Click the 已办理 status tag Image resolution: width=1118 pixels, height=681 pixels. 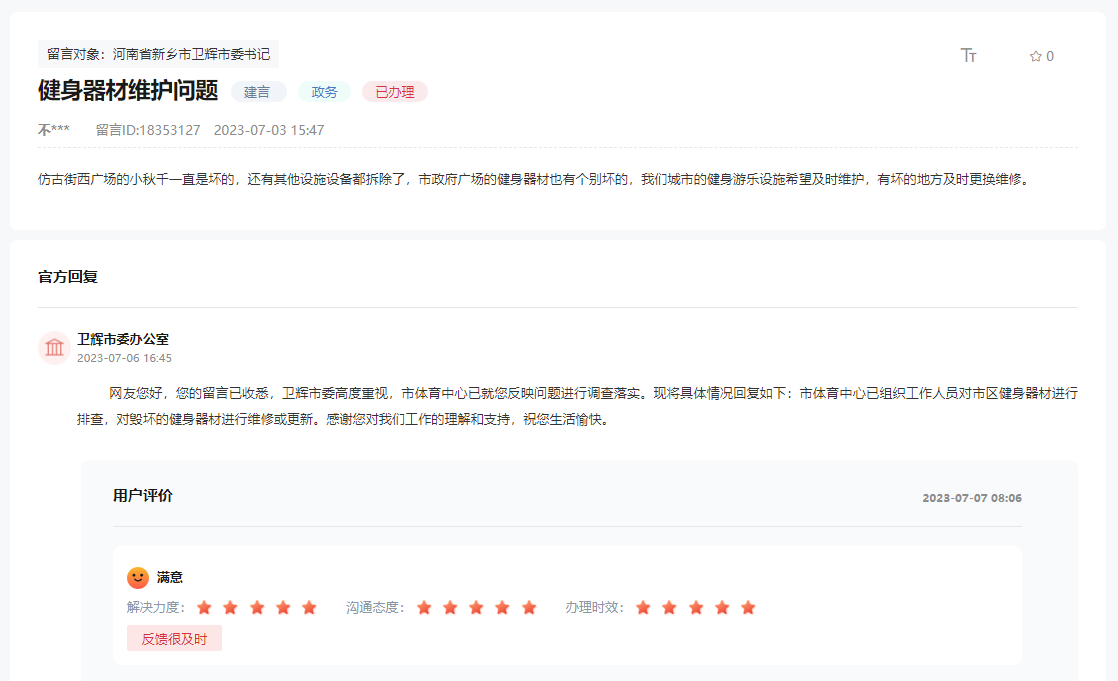click(x=395, y=92)
